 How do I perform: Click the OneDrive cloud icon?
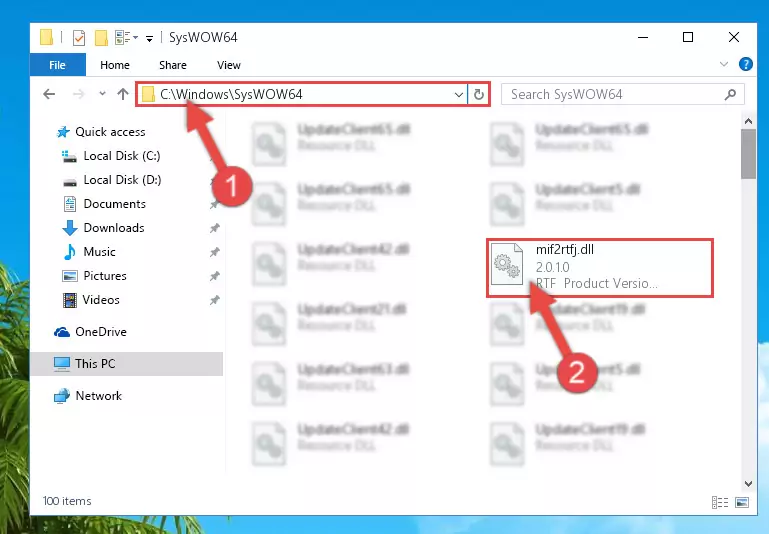coord(62,332)
